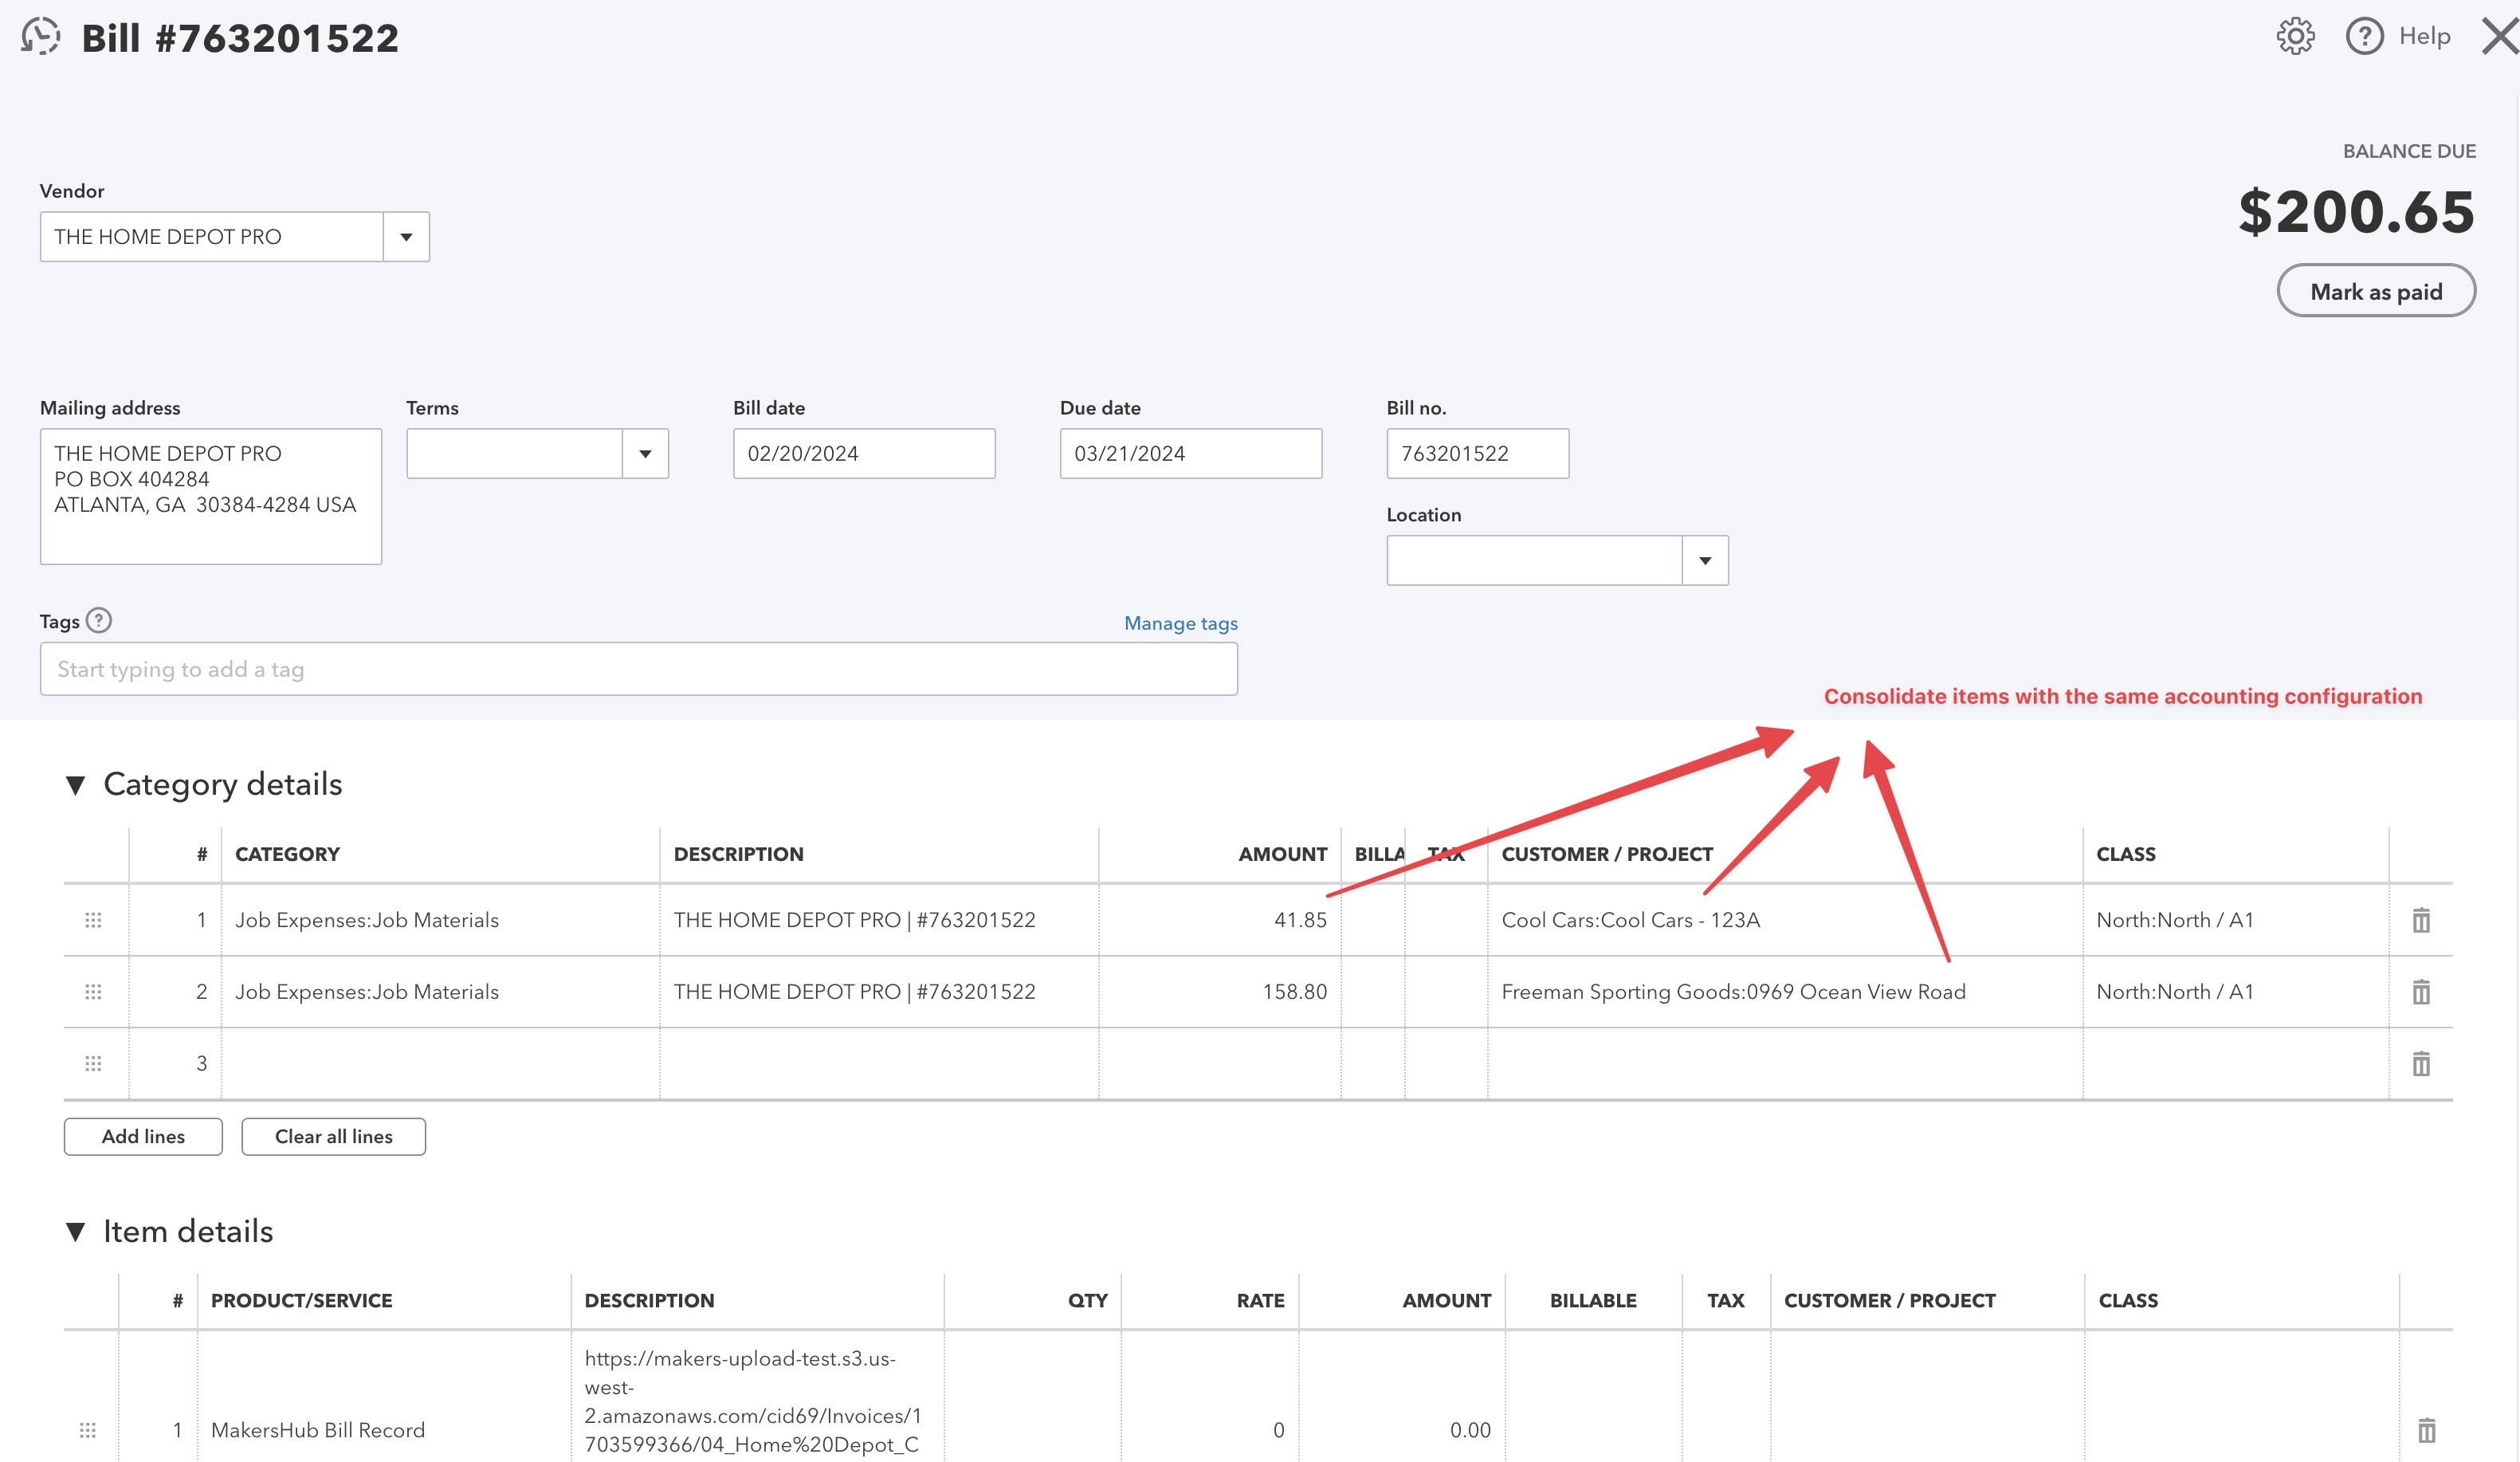This screenshot has width=2520, height=1462.
Task: Edit class North / A1 in row 1
Action: click(2236, 920)
